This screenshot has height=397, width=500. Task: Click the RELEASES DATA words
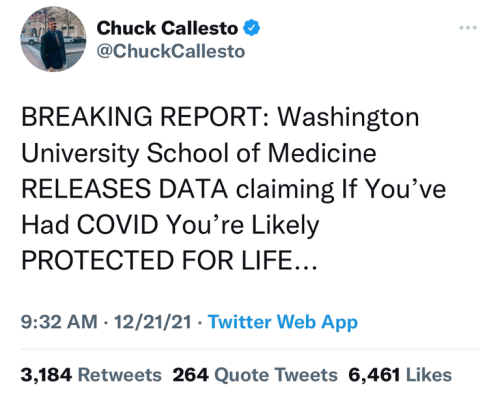coord(124,189)
